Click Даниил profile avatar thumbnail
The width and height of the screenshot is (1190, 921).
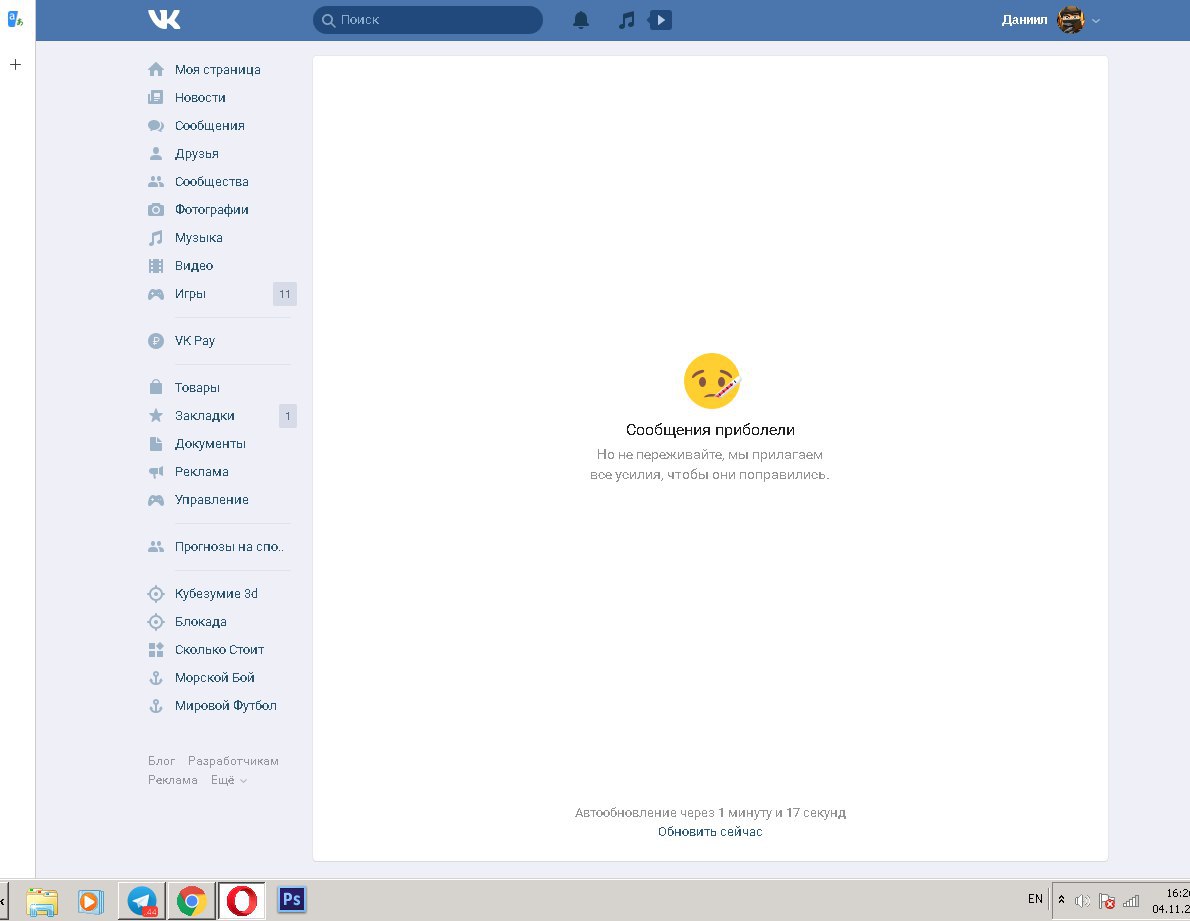pos(1070,20)
